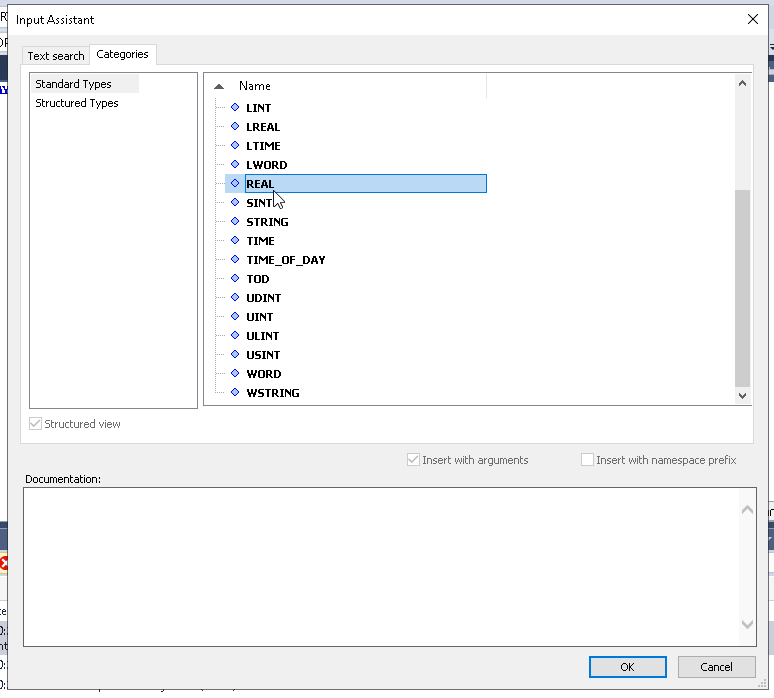
Task: Click the diamond icon beside STRING
Action: point(235,221)
